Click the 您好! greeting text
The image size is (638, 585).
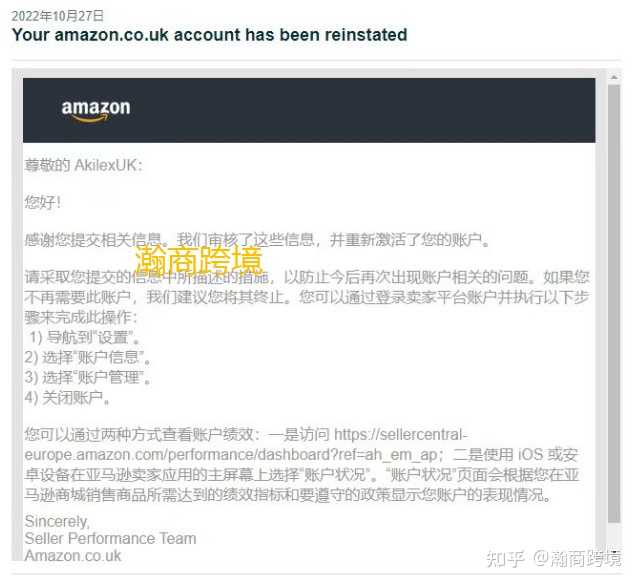point(43,202)
